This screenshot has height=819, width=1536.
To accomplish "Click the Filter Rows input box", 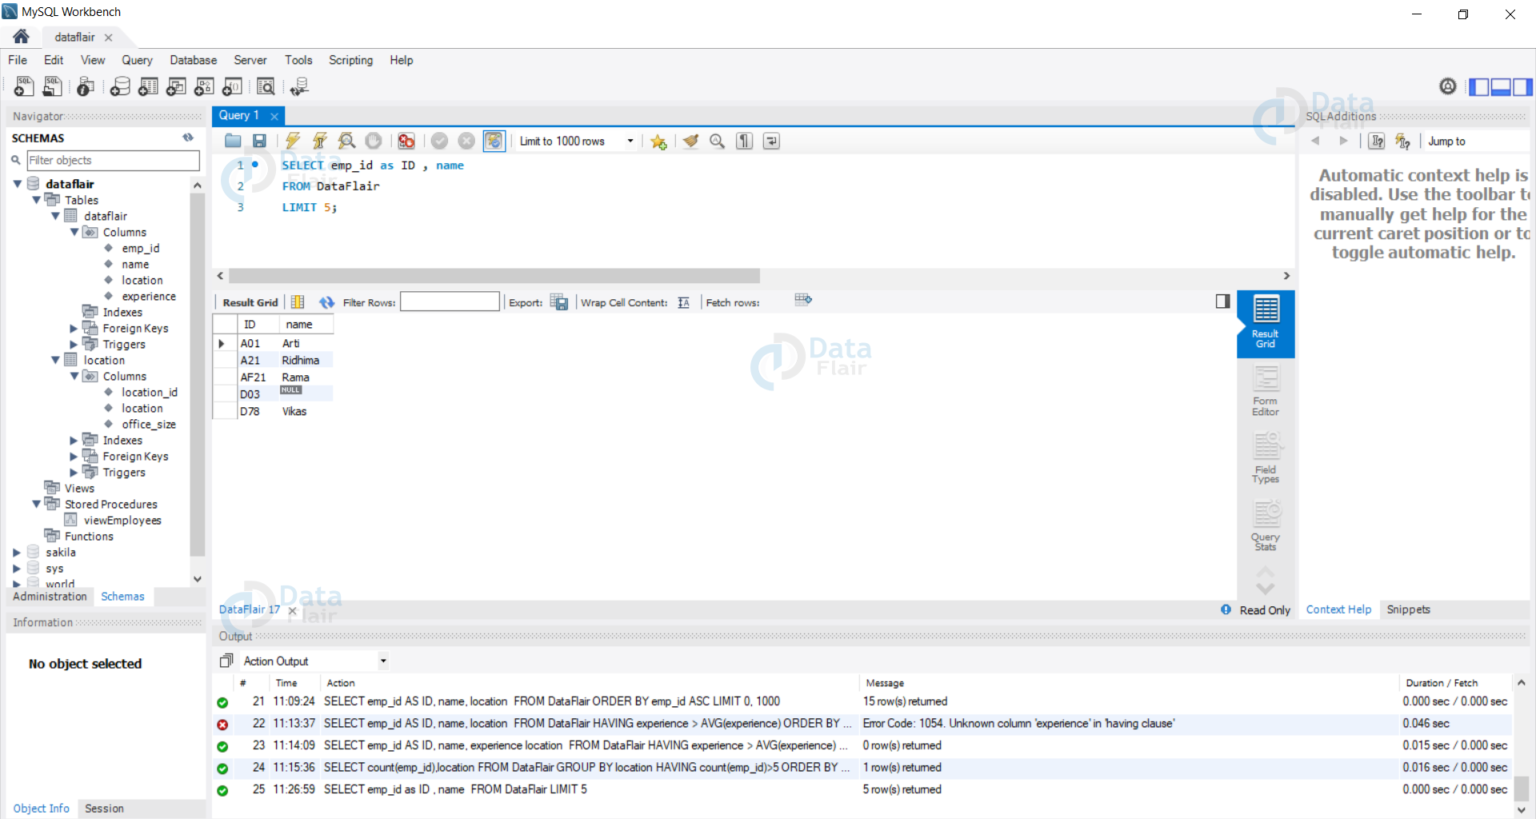I will [450, 302].
